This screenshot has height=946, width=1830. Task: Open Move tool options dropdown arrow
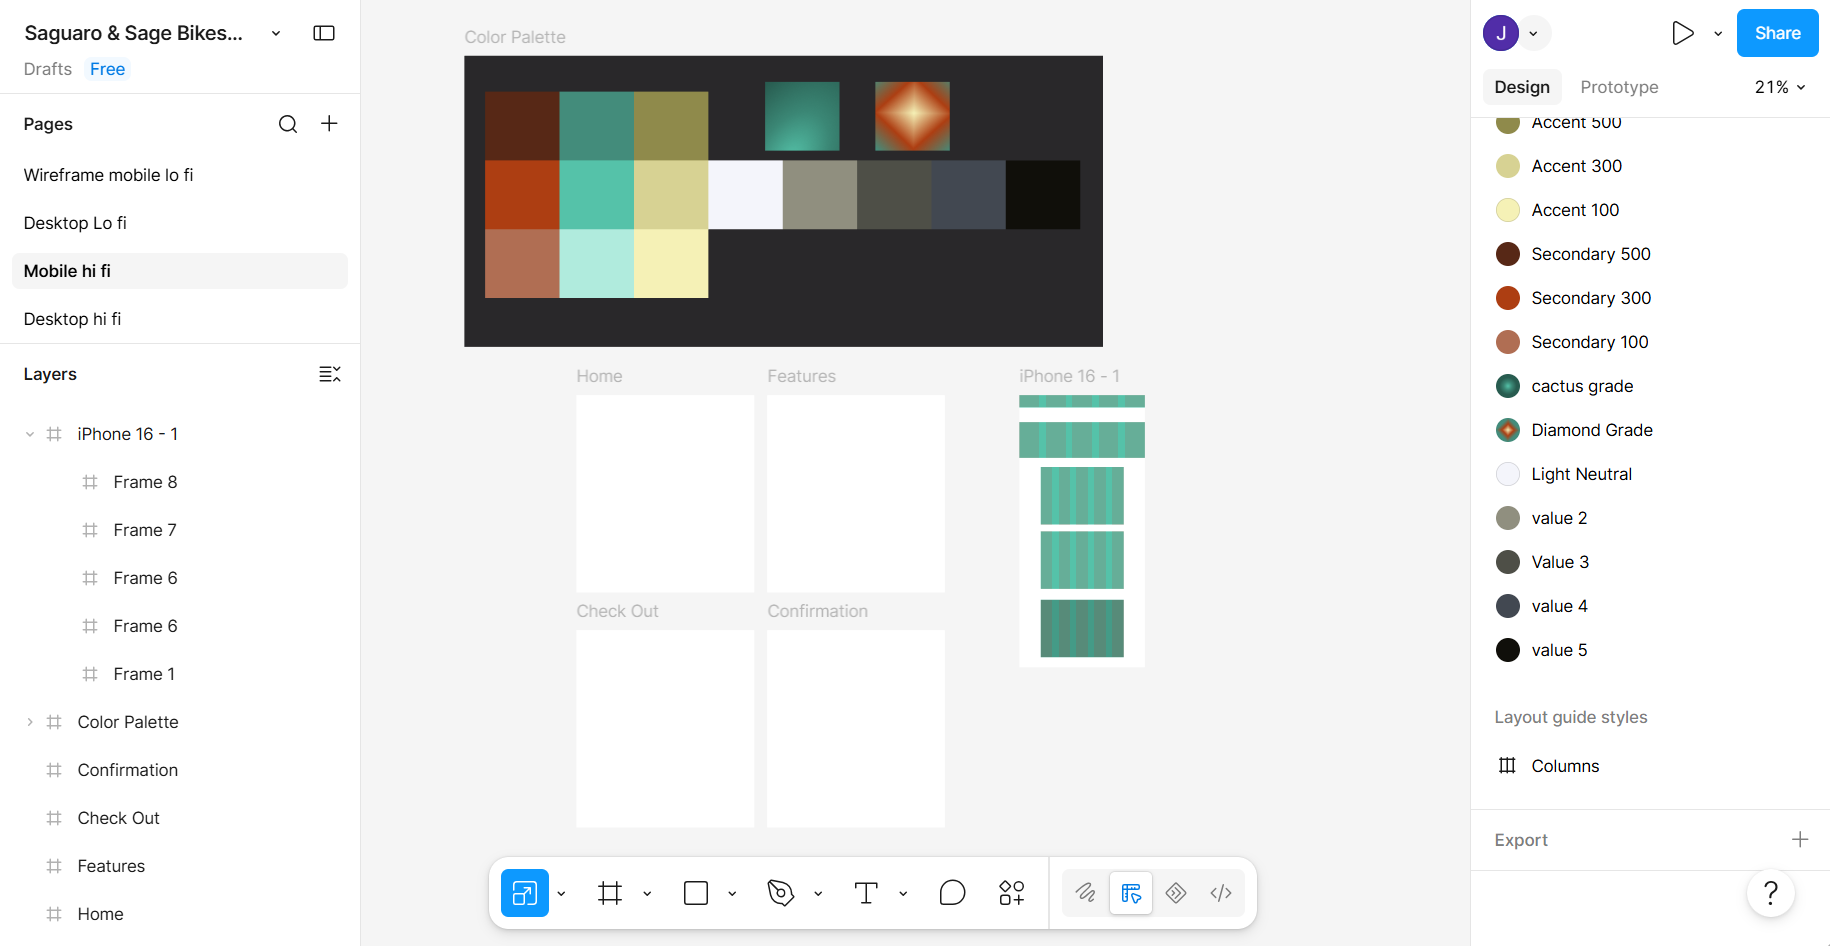click(562, 893)
